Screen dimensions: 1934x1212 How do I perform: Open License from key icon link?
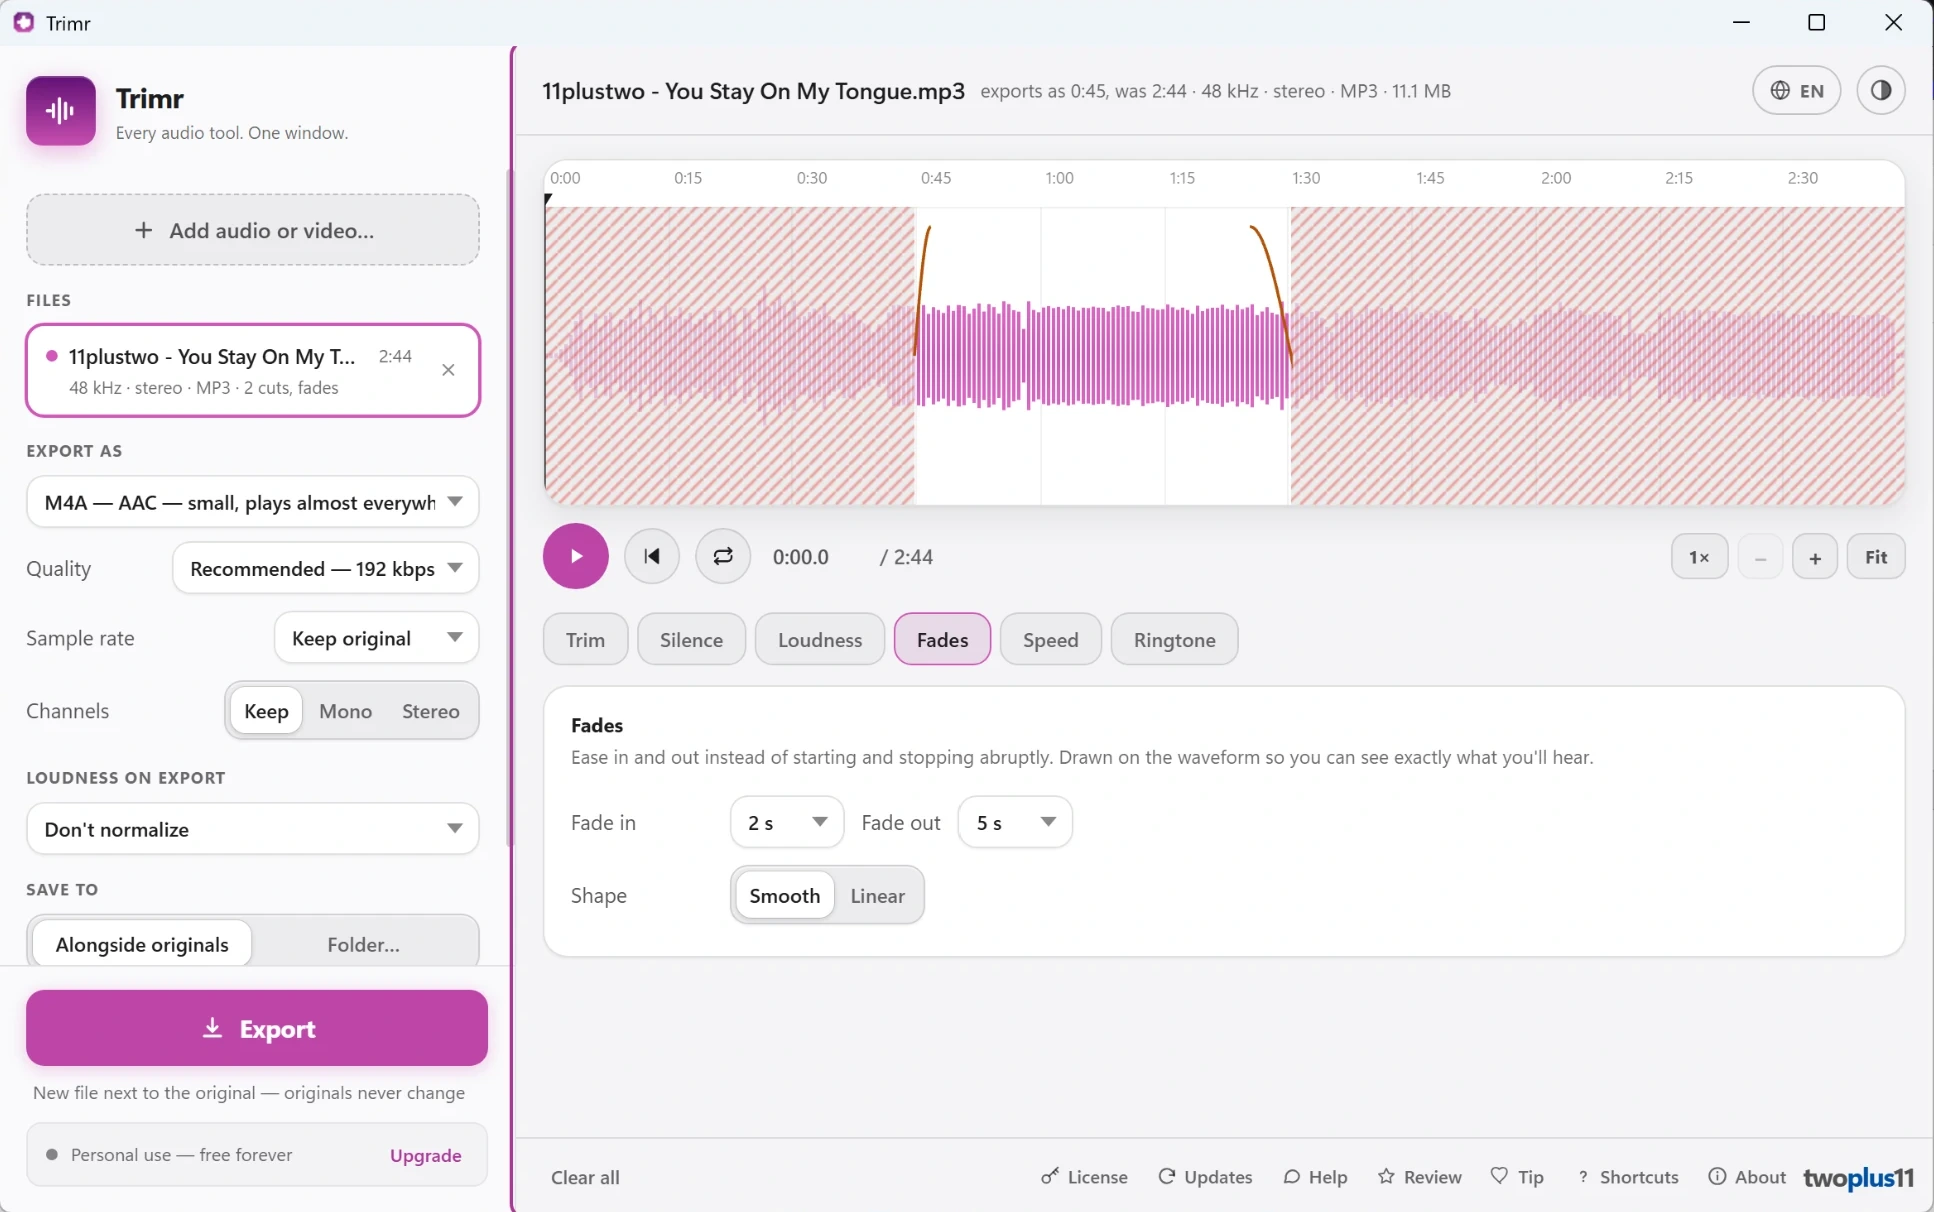(x=1084, y=1177)
